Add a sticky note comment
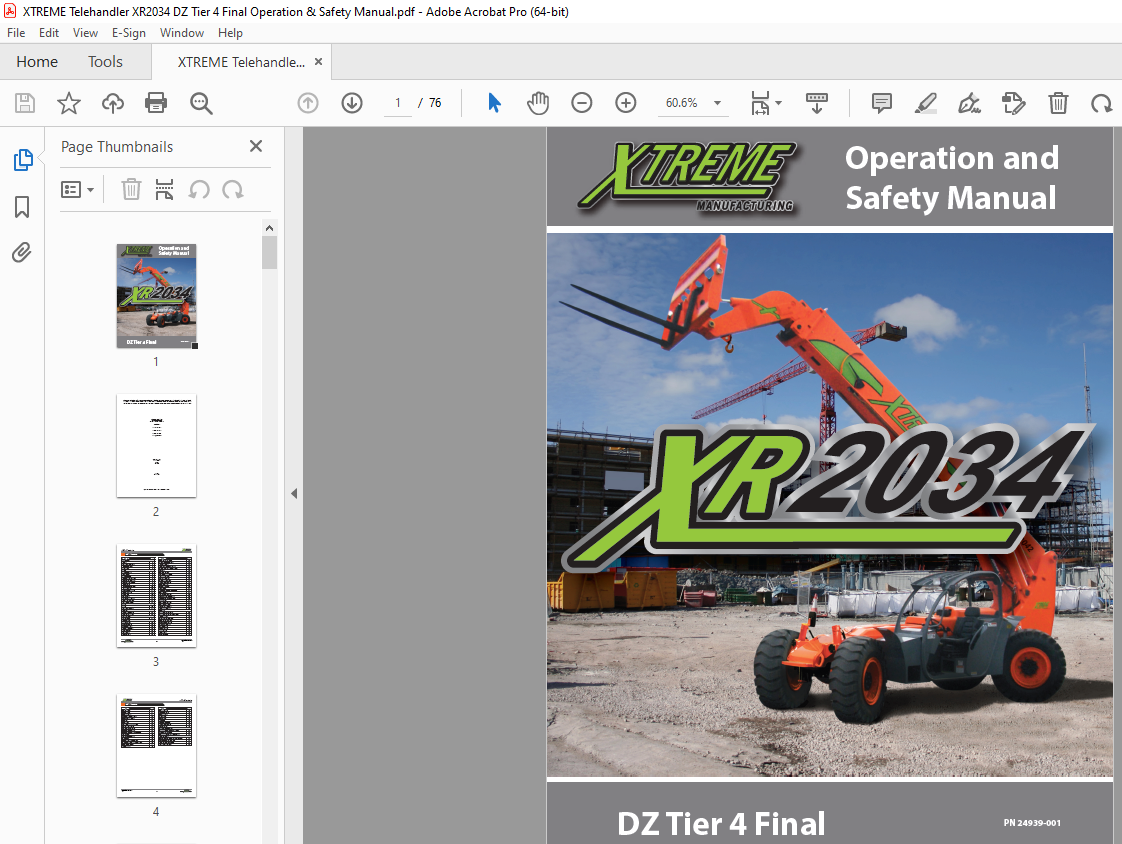Screen dimensions: 1122x844 coord(882,103)
